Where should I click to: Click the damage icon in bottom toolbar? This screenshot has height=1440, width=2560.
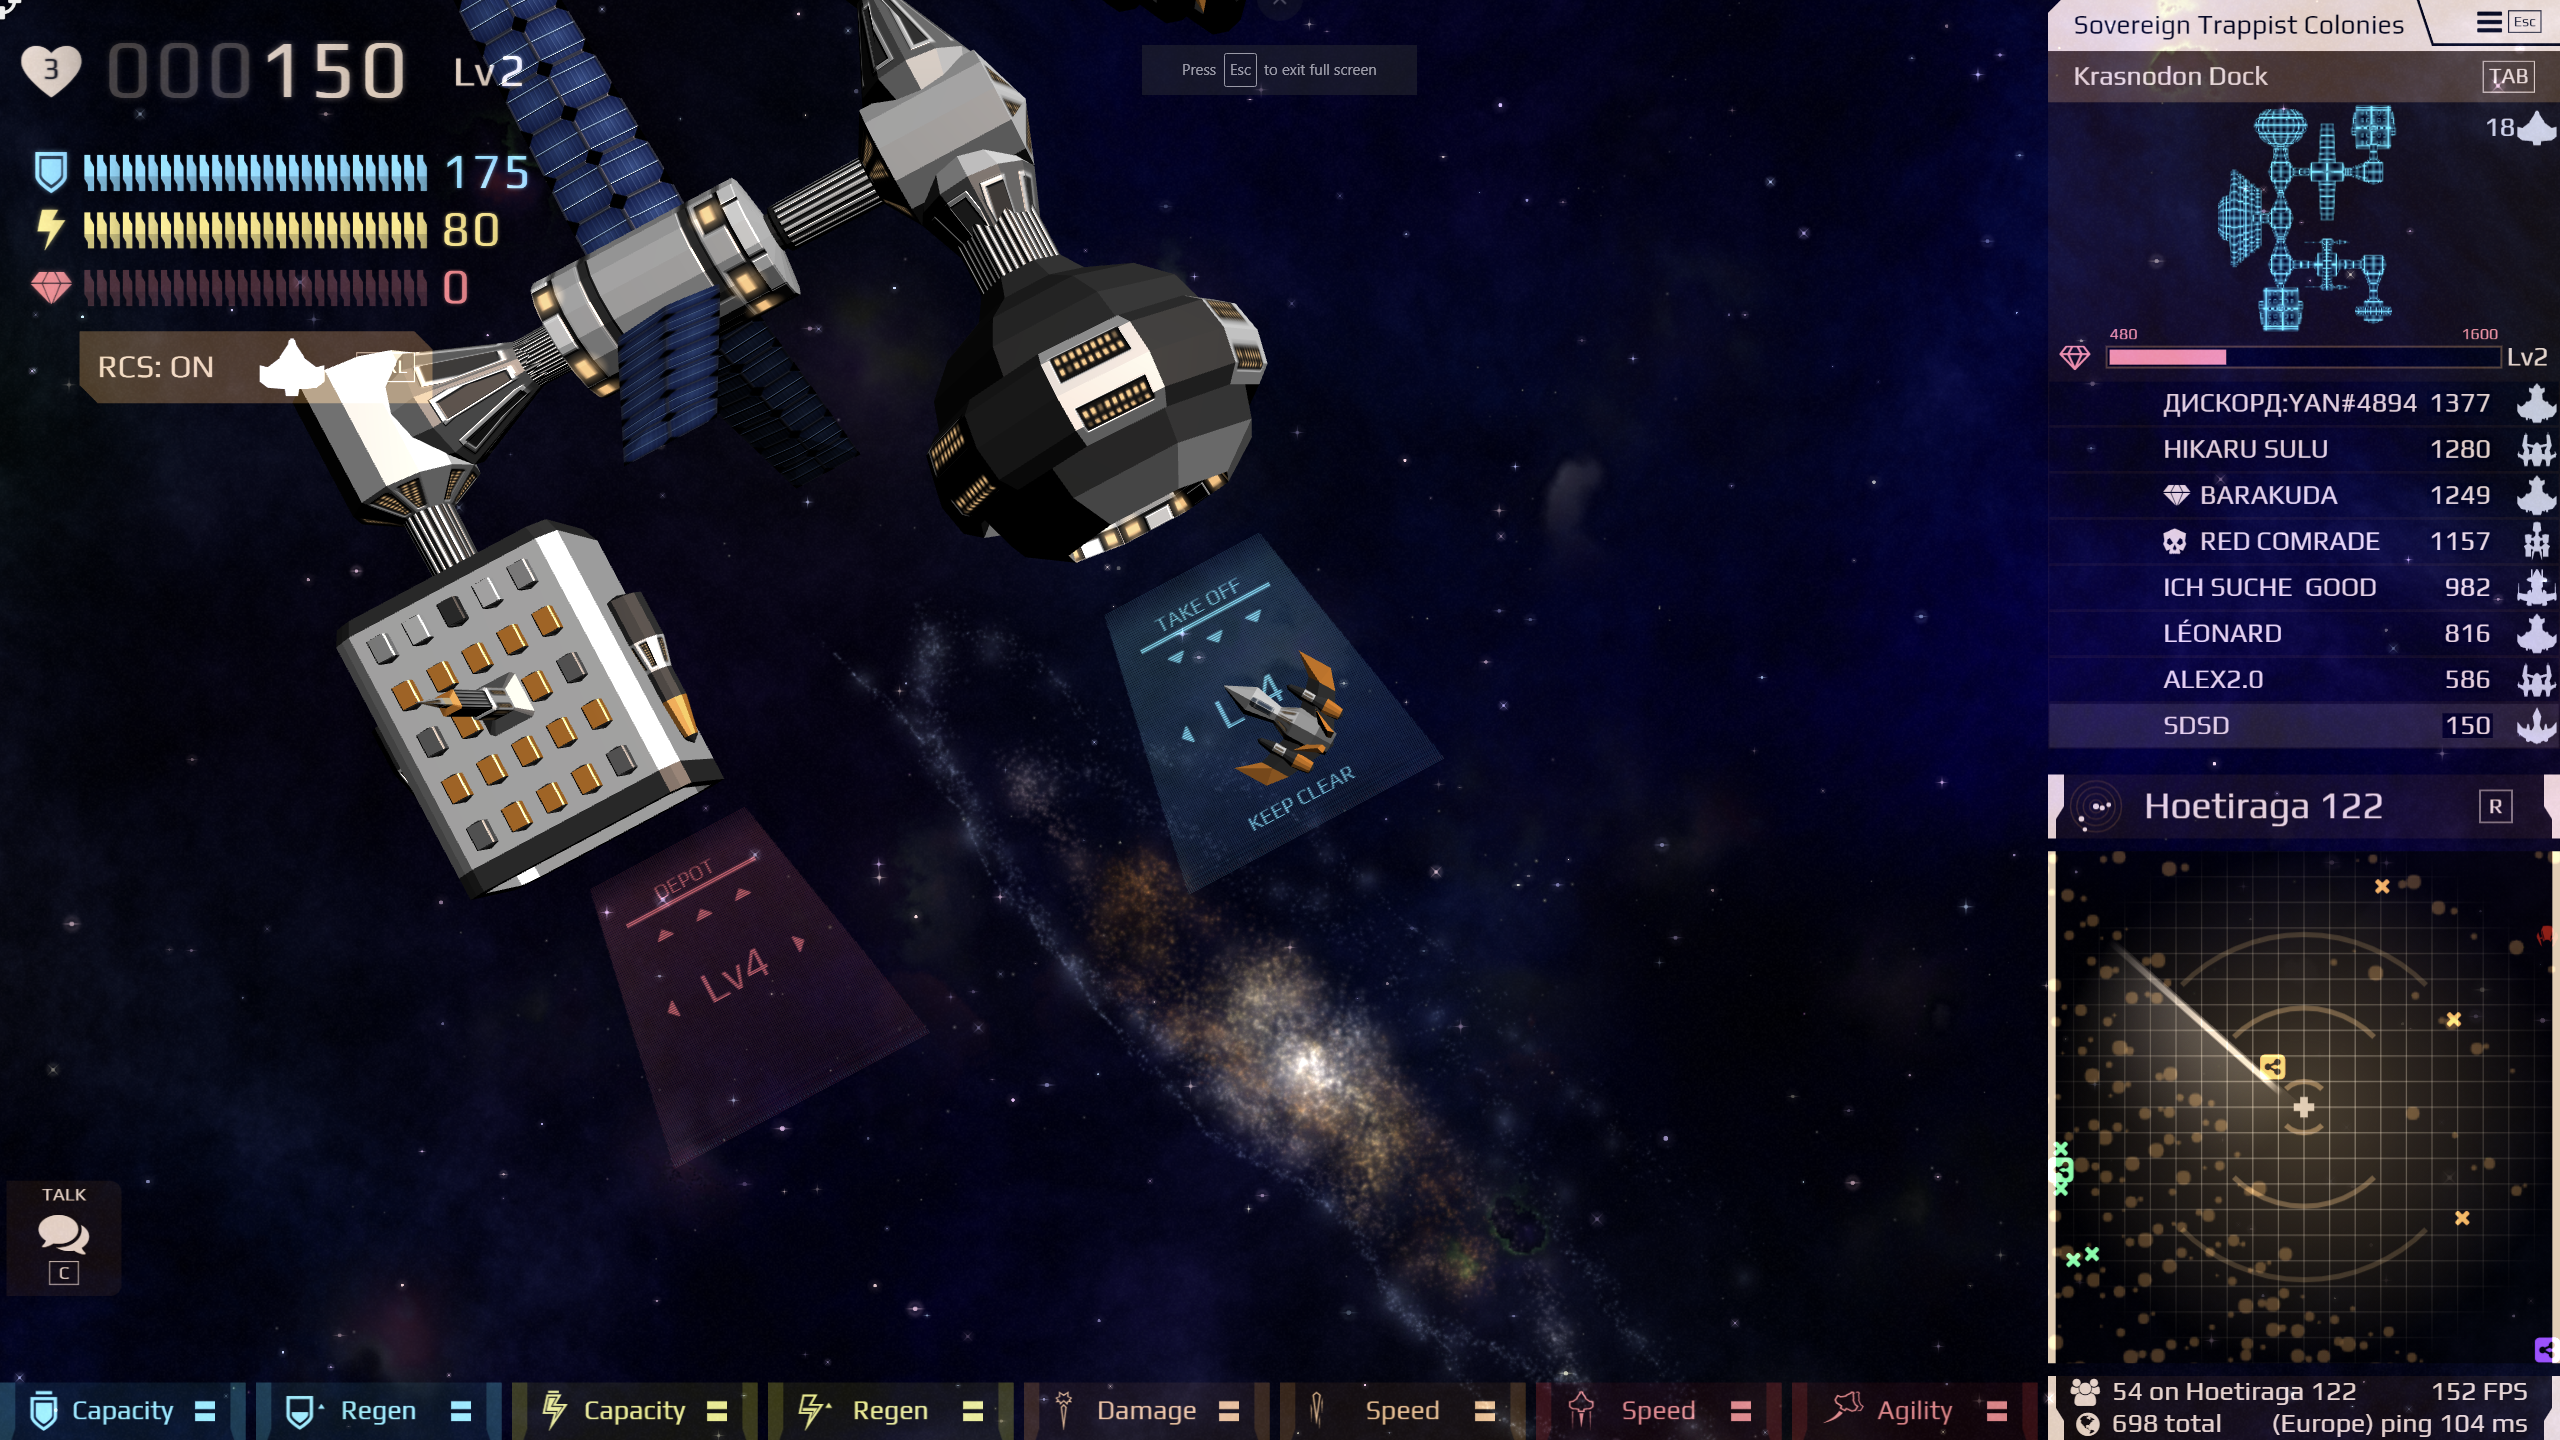pos(1058,1408)
